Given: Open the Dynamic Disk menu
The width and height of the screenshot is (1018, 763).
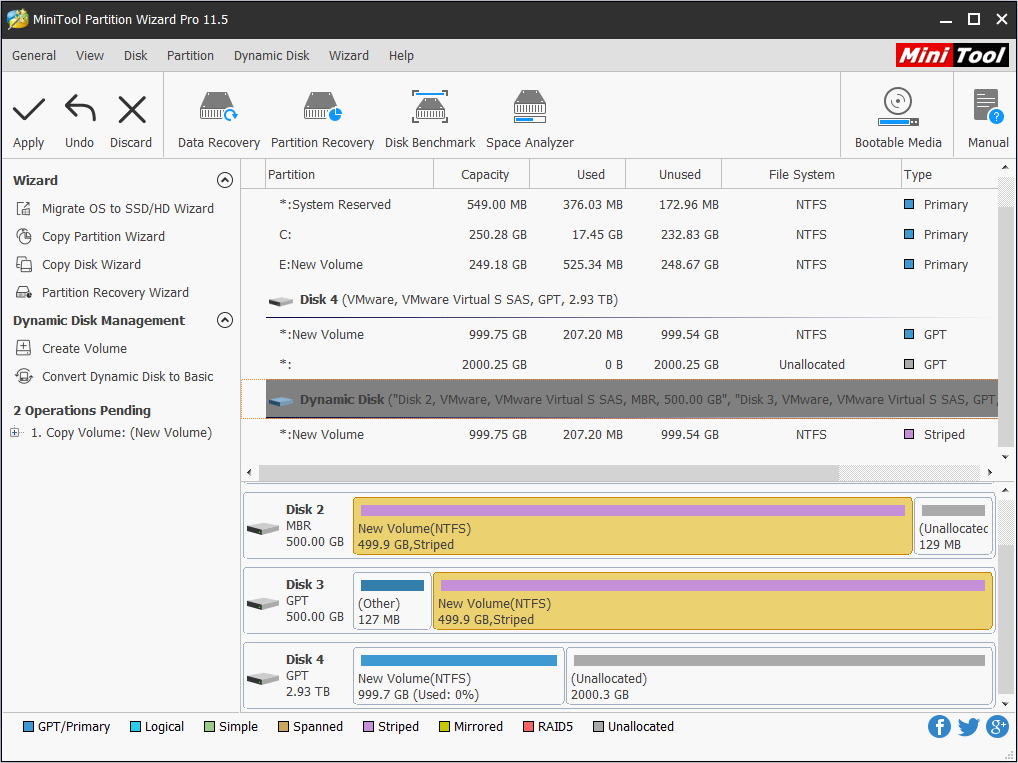Looking at the screenshot, I should tap(271, 56).
